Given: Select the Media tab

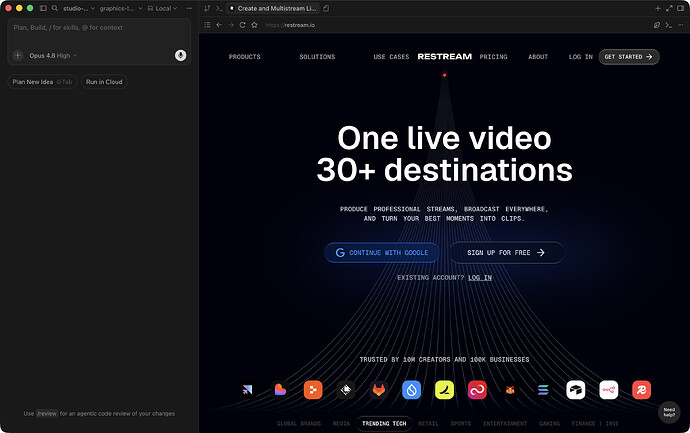Looking at the screenshot, I should [341, 424].
